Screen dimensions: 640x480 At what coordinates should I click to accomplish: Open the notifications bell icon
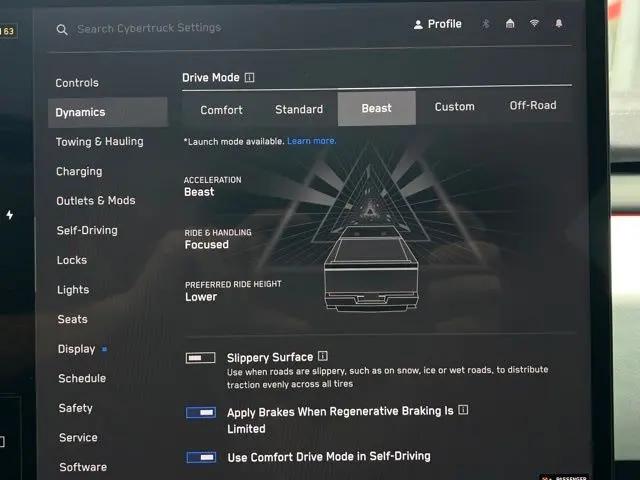559,23
